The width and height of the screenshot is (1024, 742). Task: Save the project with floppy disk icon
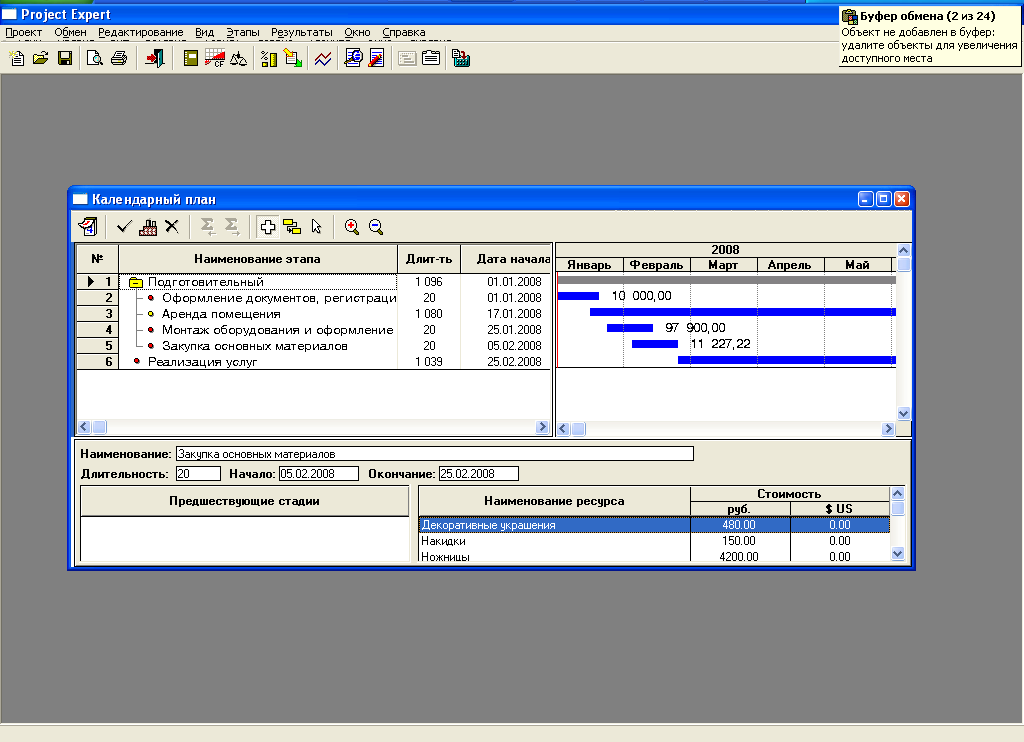[65, 59]
